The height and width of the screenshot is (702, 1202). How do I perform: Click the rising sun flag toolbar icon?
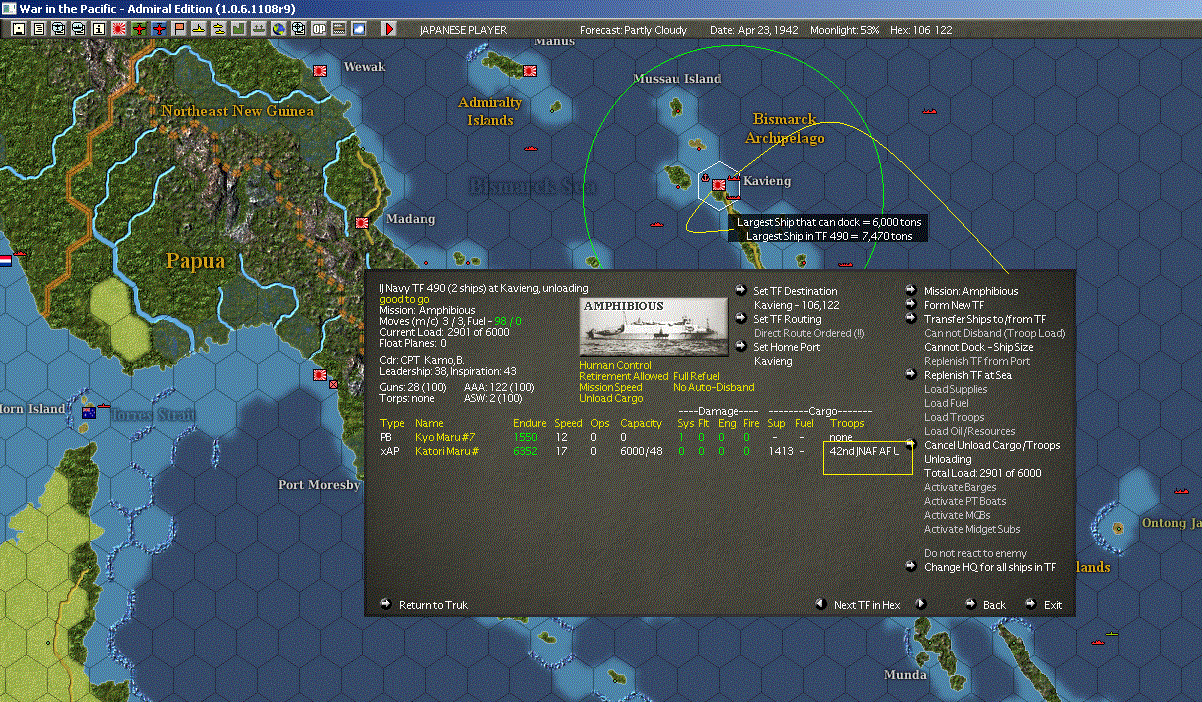click(x=118, y=29)
